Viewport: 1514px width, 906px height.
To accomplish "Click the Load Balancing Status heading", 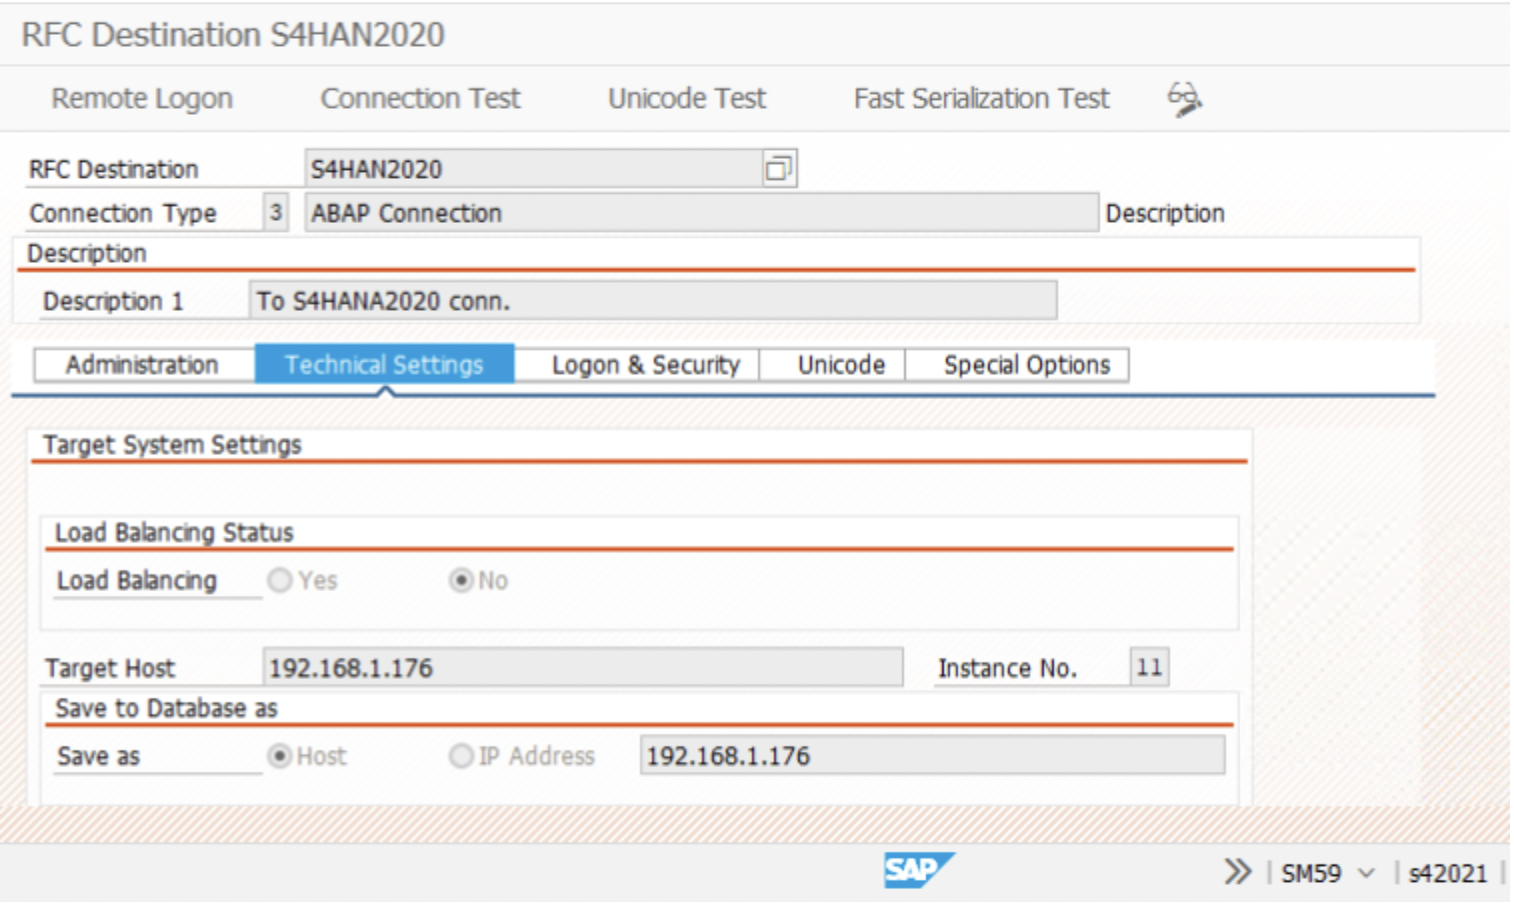I will coord(174,533).
